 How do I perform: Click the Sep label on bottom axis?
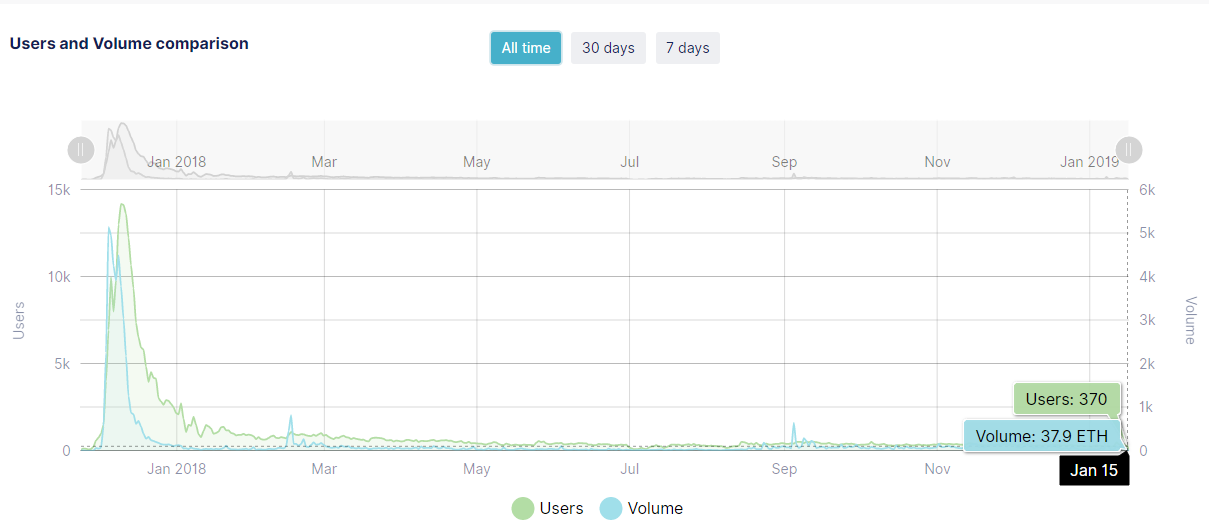coord(784,468)
